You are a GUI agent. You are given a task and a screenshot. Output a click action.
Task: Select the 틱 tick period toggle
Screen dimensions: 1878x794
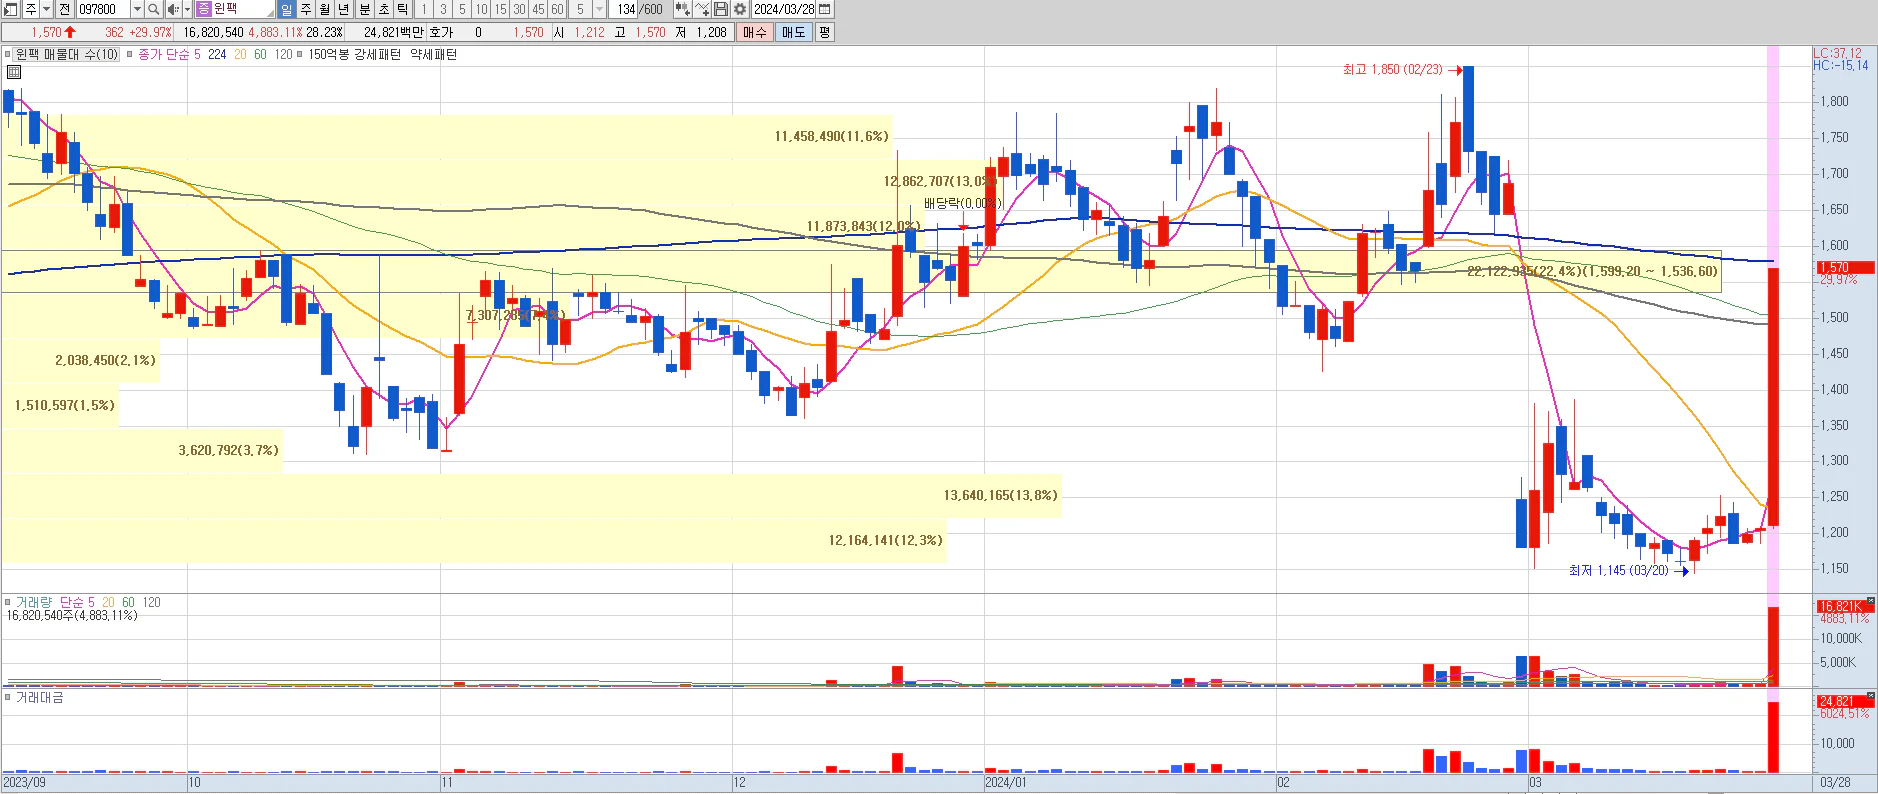point(402,9)
